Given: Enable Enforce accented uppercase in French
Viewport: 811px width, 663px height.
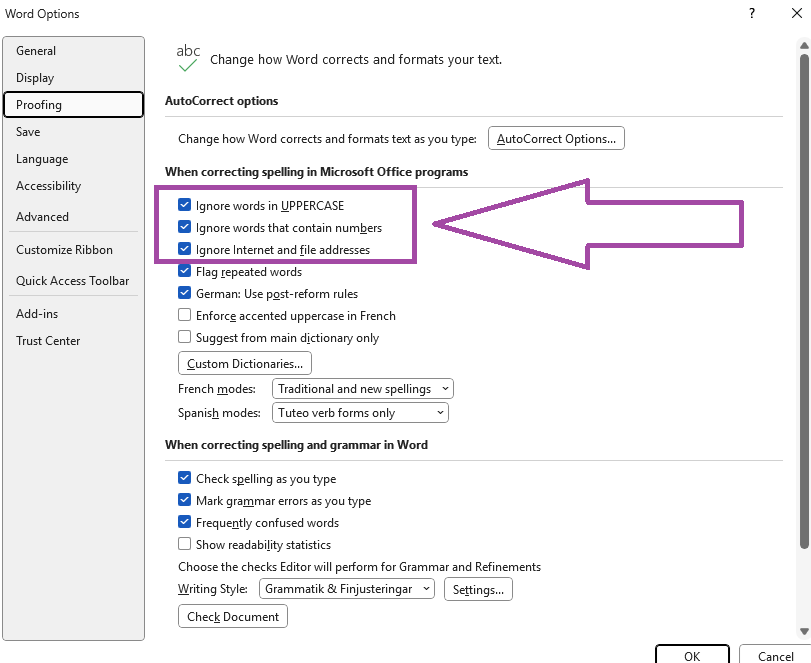Looking at the screenshot, I should (184, 315).
